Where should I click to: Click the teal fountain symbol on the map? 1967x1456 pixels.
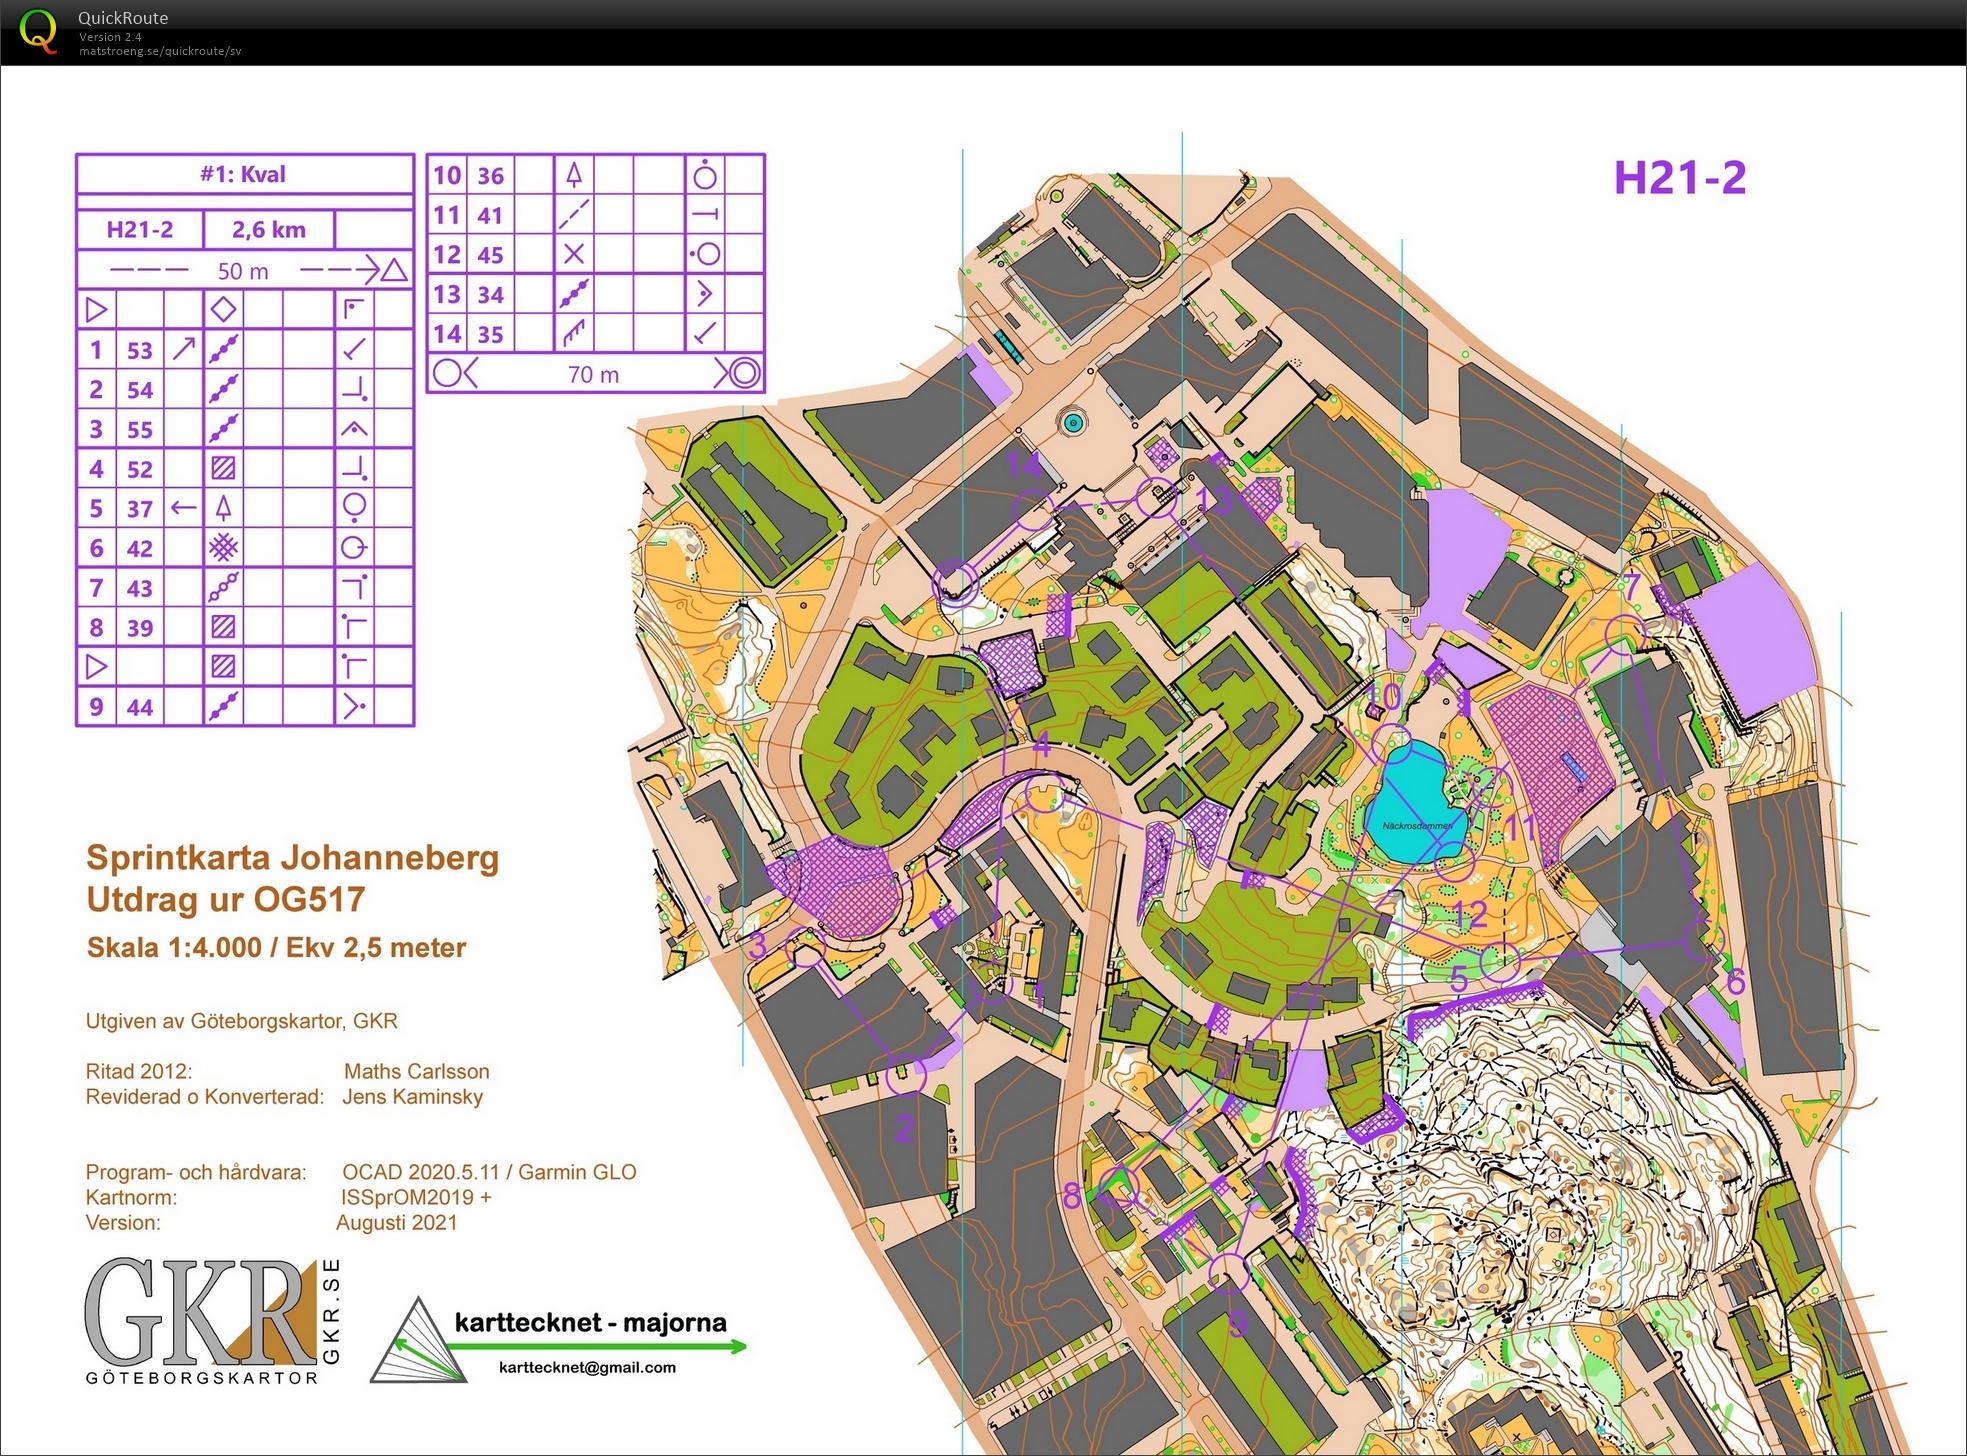(1073, 423)
